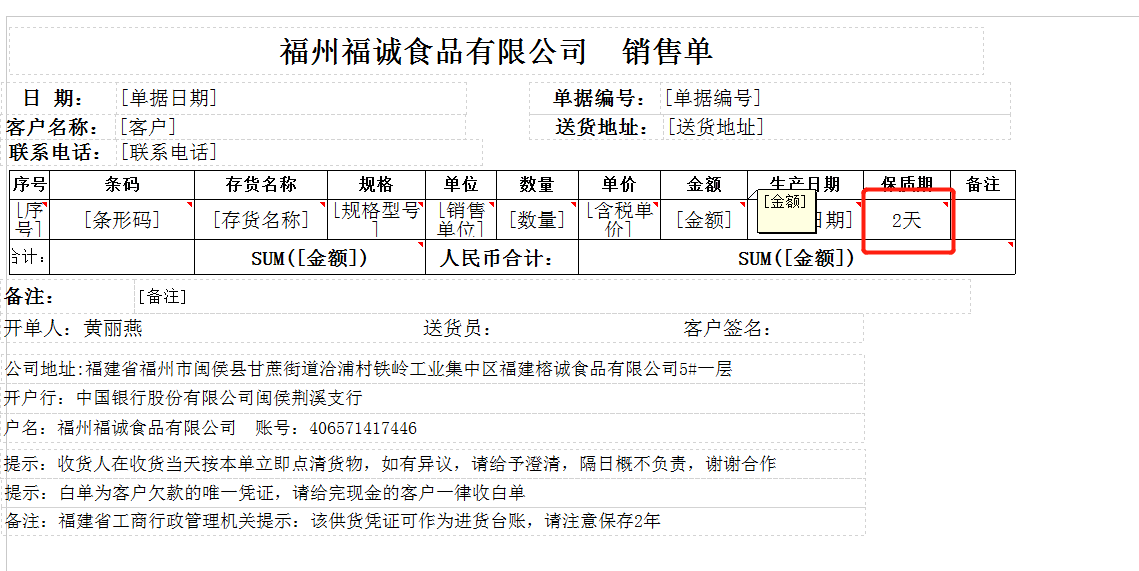The image size is (1139, 571).
Task: Click the 联系电话: label
Action: pyautogui.click(x=55, y=153)
